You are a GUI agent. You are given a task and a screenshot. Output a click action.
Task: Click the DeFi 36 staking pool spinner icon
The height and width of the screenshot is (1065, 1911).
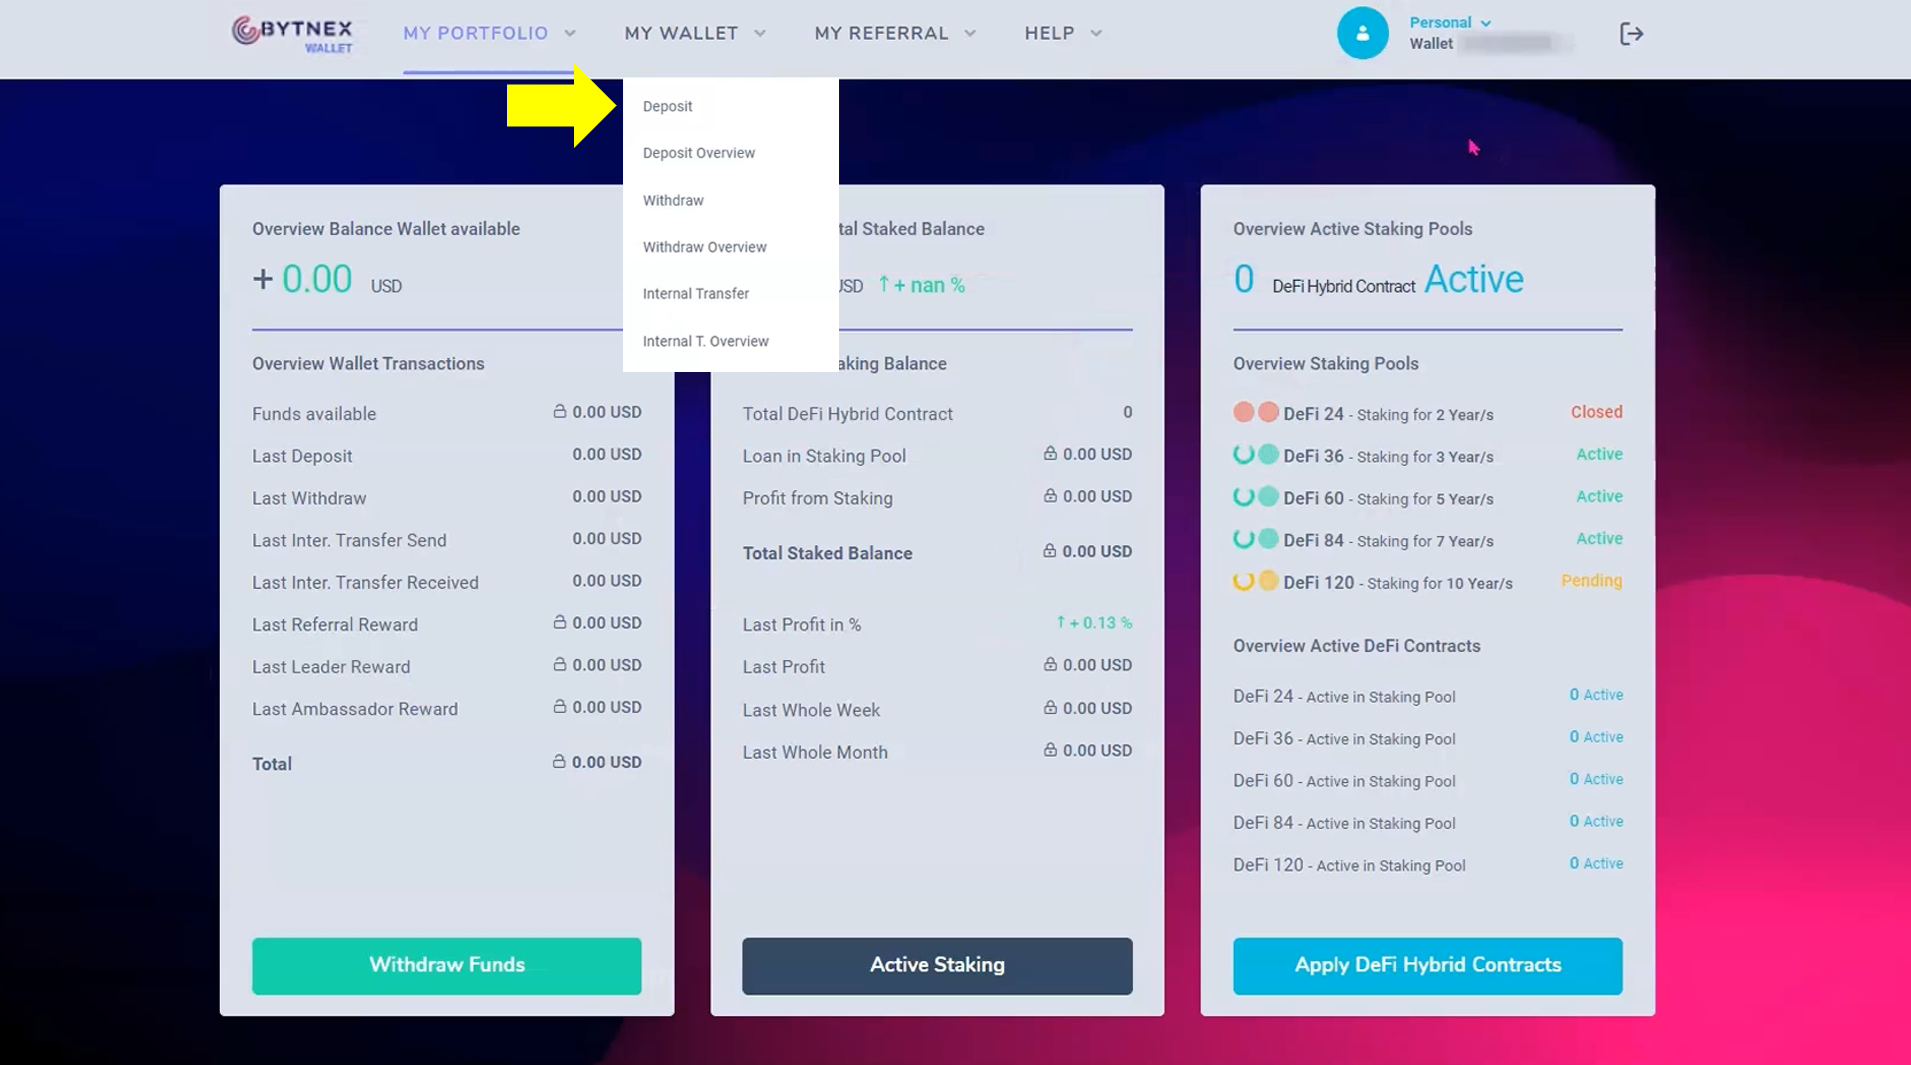pyautogui.click(x=1244, y=455)
